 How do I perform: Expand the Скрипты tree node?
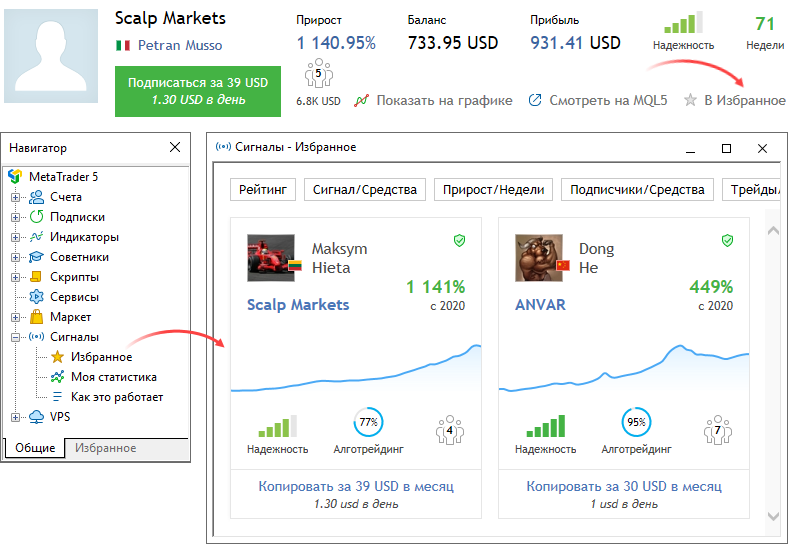coord(16,277)
